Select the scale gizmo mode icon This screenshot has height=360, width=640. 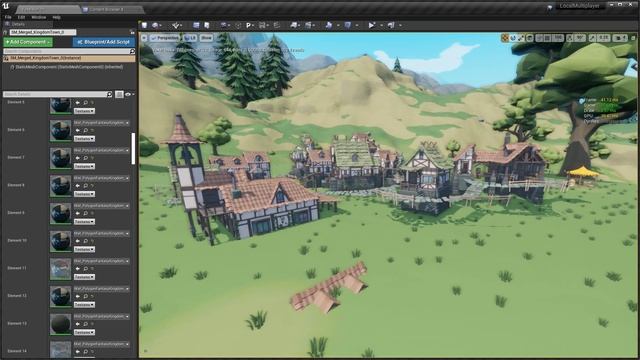point(521,38)
